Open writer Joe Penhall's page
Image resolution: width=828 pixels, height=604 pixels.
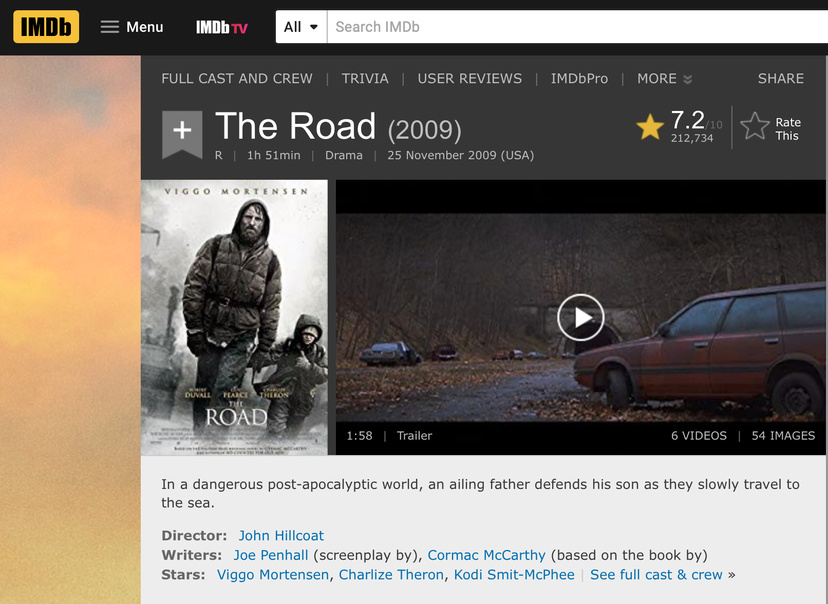270,555
